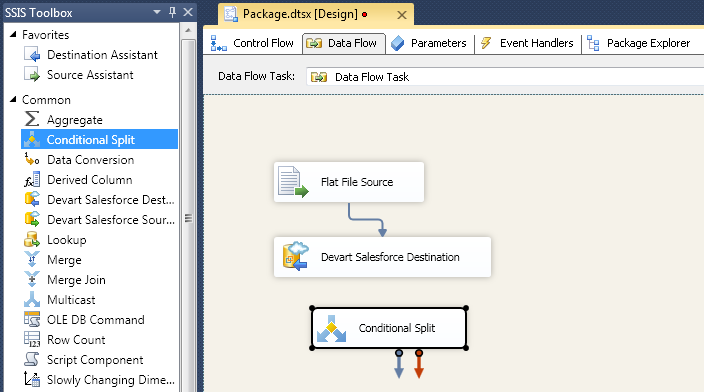Open the Package Explorer tab

coord(638,43)
